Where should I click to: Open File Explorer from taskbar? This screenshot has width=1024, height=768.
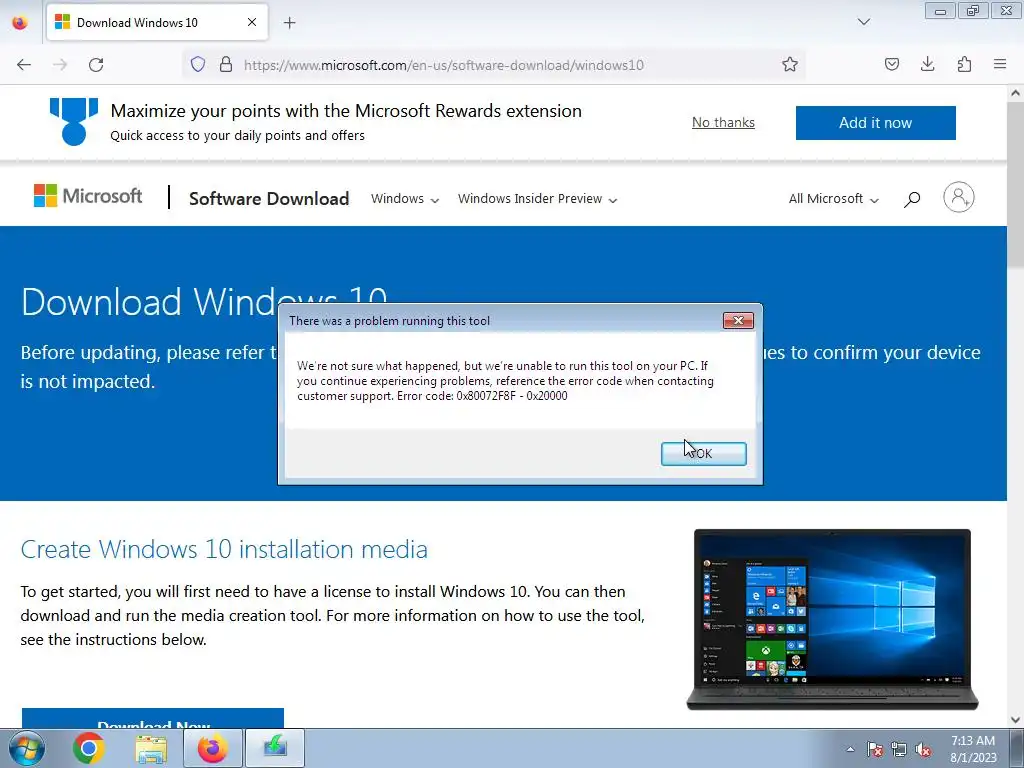click(x=151, y=748)
